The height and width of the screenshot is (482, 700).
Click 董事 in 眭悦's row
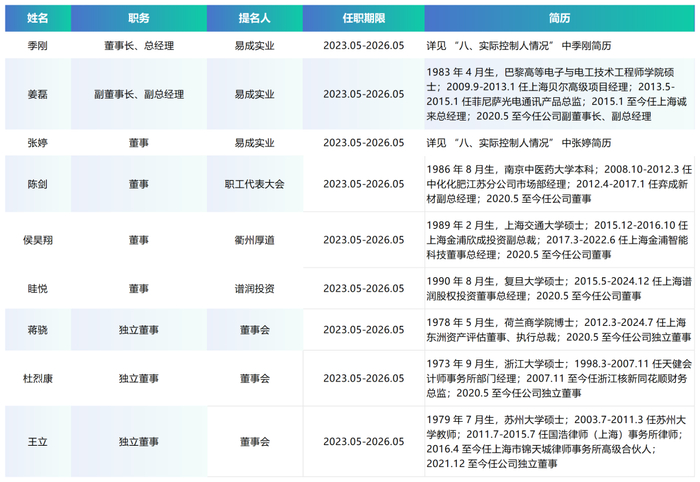[139, 289]
